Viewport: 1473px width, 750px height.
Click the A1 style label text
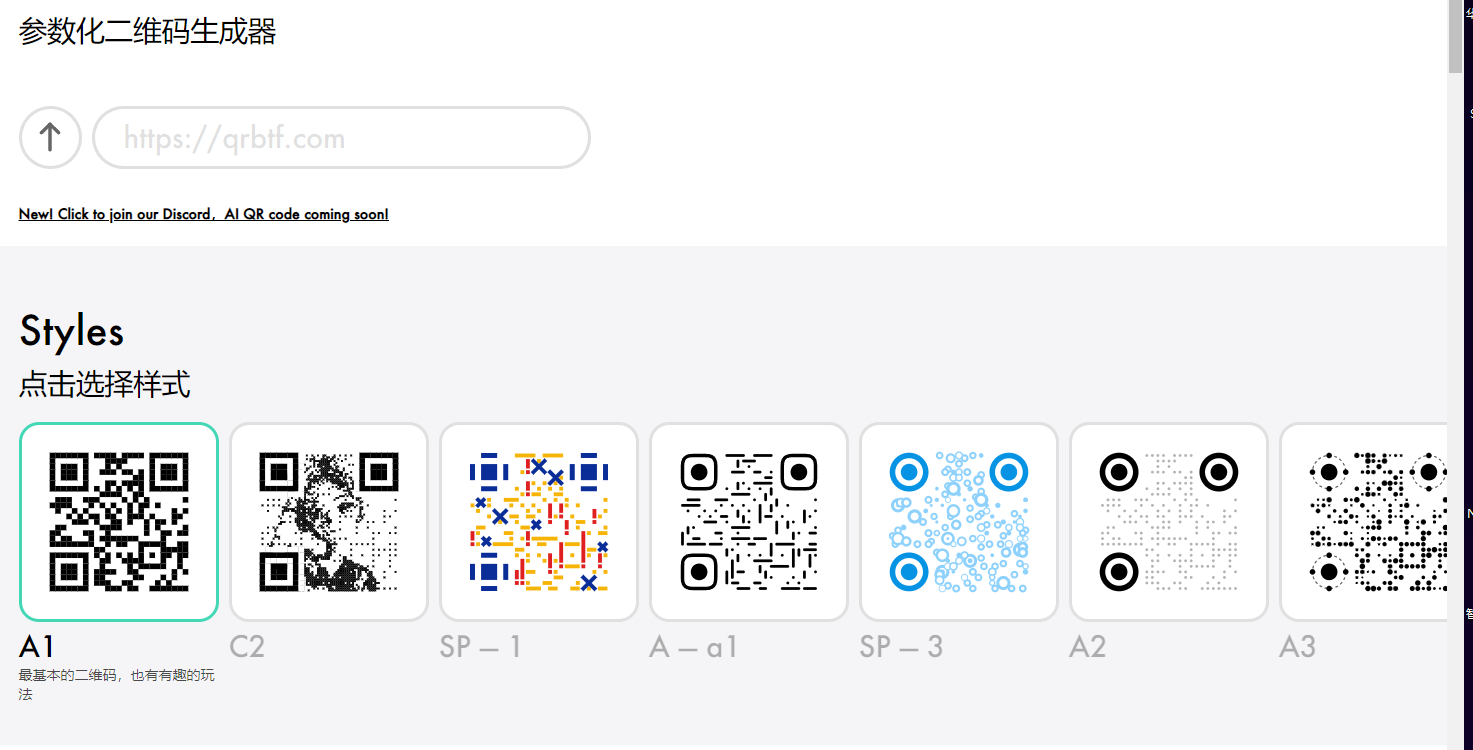pyautogui.click(x=37, y=647)
